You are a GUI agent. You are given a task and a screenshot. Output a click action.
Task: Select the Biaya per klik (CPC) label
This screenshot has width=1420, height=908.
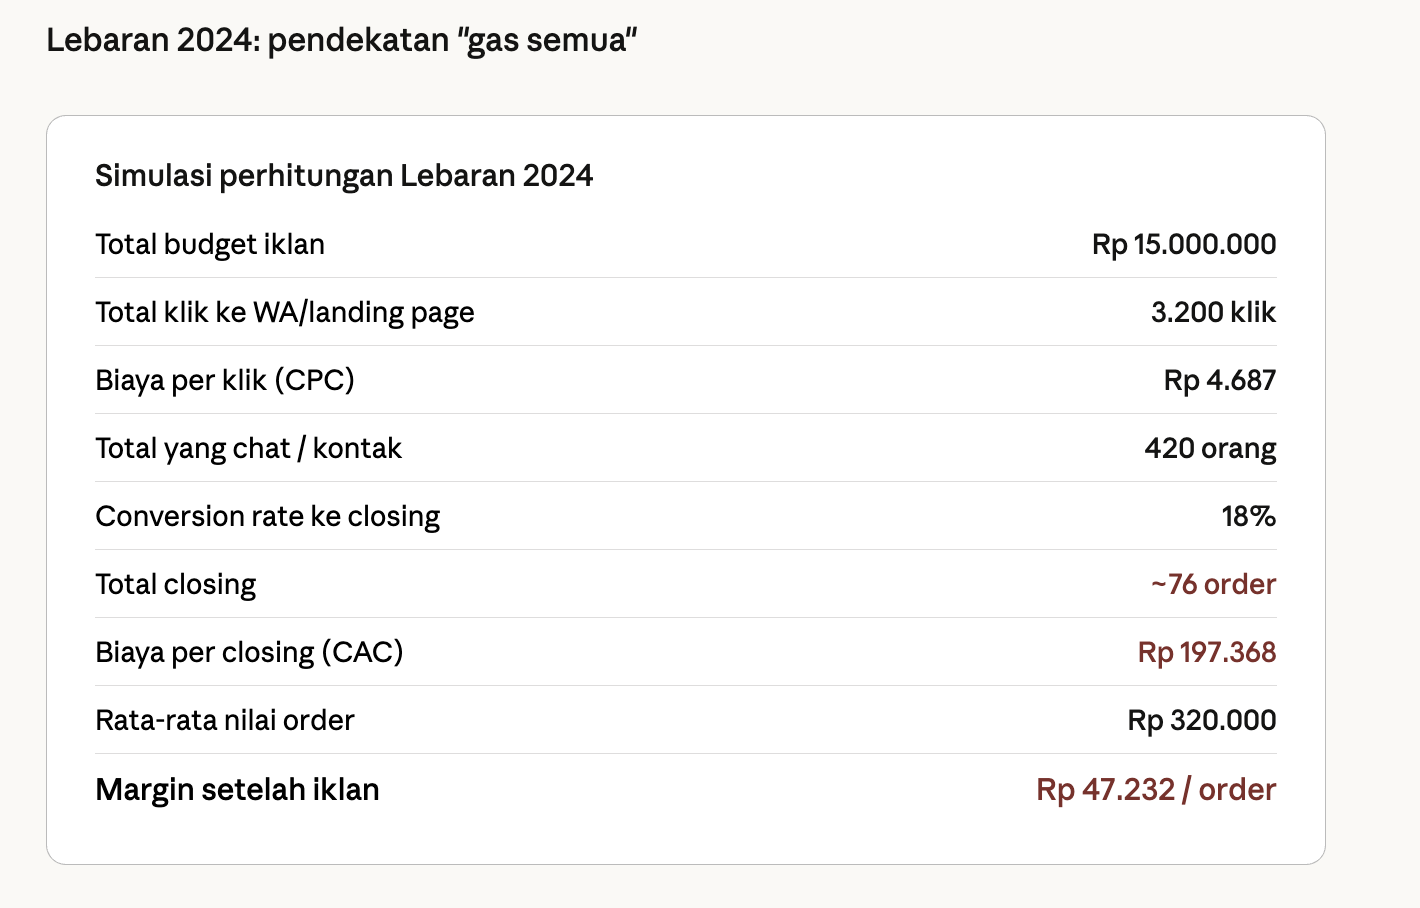tap(225, 381)
